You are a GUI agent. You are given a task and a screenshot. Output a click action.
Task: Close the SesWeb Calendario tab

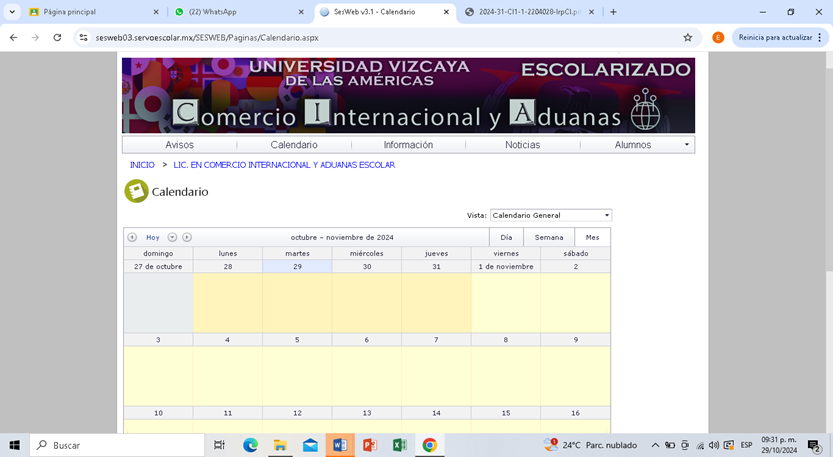(x=446, y=12)
